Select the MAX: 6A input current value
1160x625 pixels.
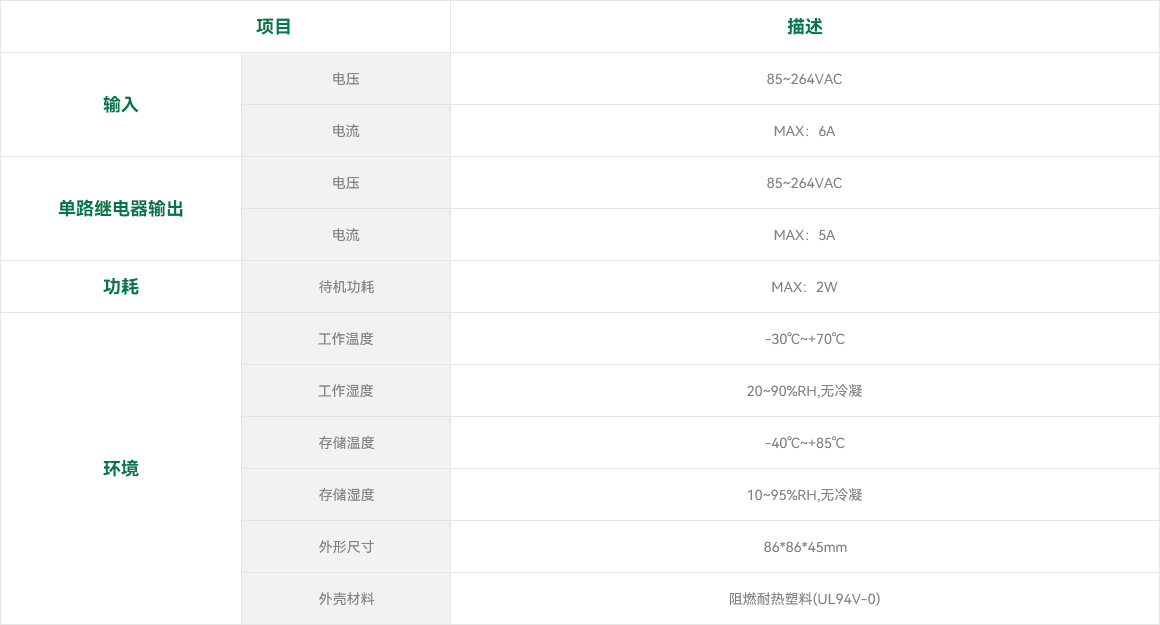[804, 131]
